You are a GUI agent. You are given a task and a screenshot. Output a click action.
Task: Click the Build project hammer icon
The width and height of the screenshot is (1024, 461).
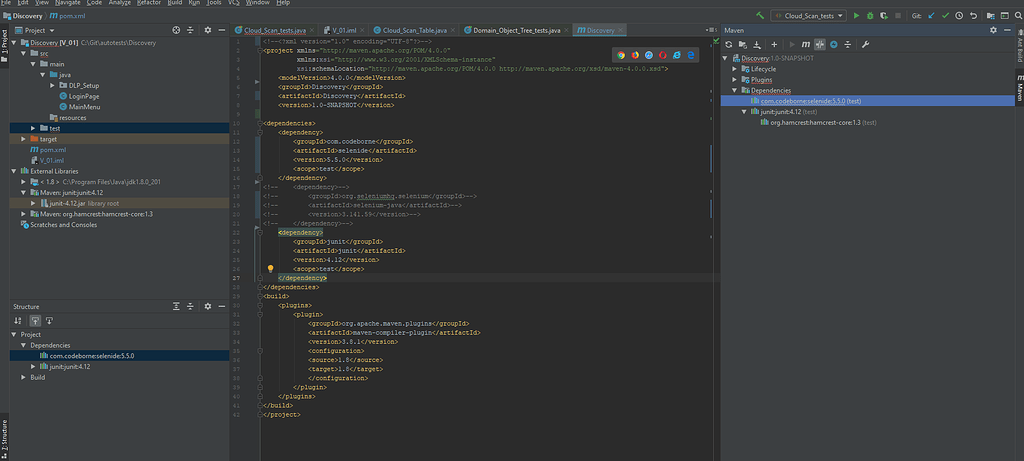762,16
